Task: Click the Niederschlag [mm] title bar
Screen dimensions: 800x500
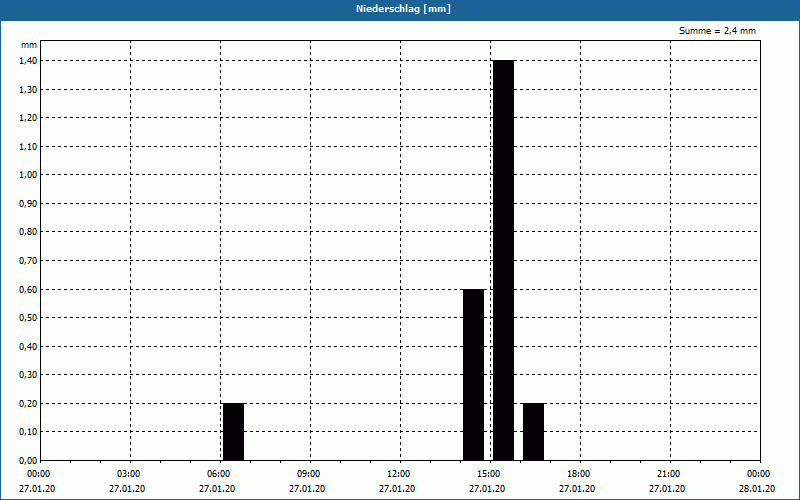Action: (400, 10)
